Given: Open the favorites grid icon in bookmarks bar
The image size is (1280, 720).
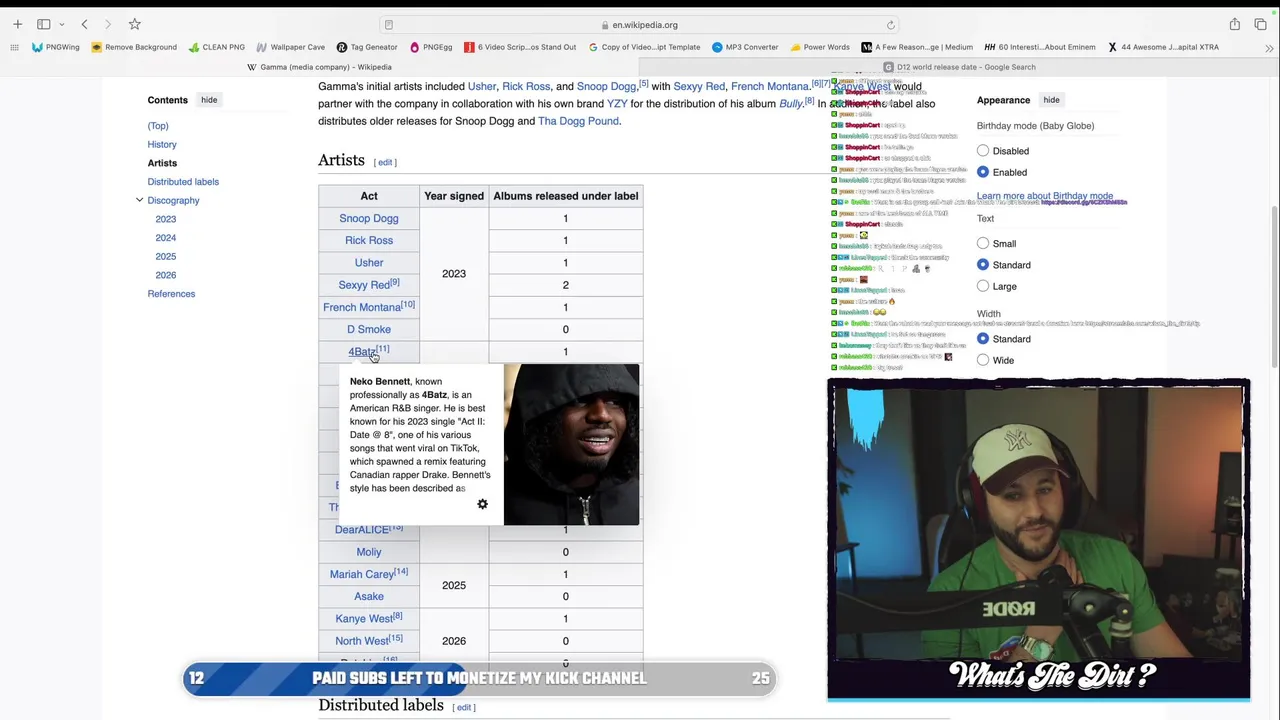Looking at the screenshot, I should pos(16,47).
